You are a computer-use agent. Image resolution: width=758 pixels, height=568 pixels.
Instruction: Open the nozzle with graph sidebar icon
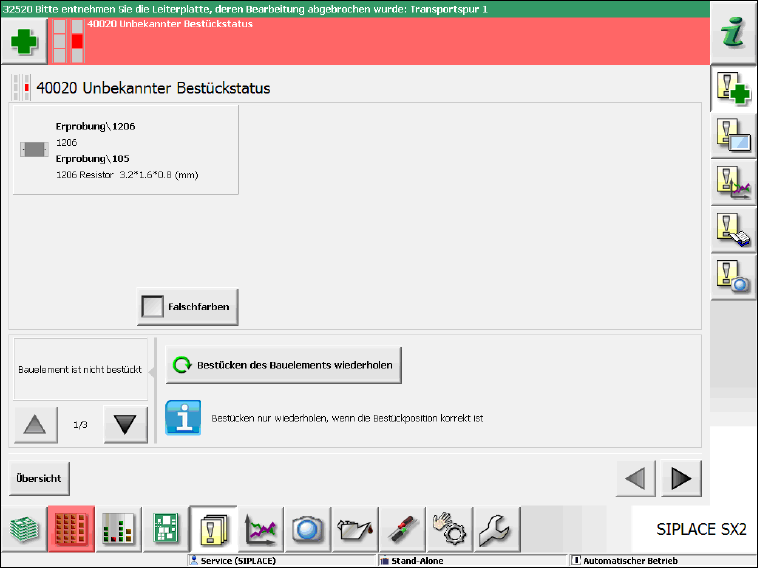733,182
